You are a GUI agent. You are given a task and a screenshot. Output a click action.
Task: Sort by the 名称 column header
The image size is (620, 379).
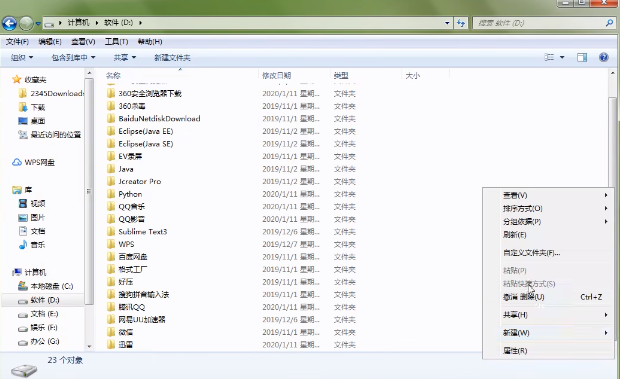pyautogui.click(x=180, y=75)
